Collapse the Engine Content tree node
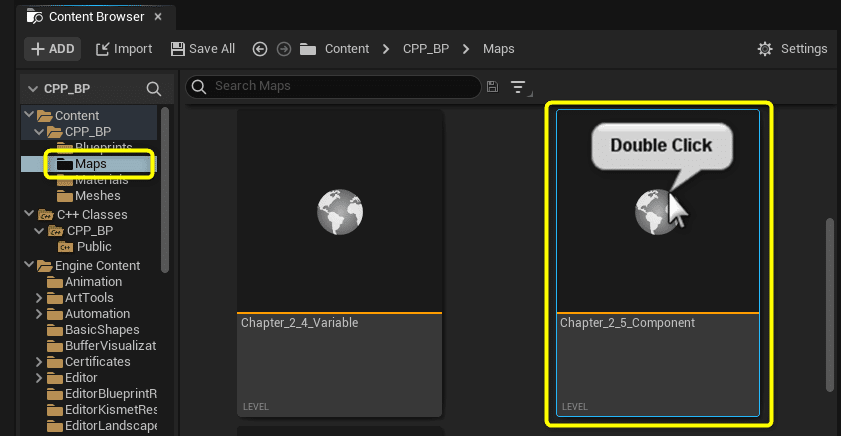 click(29, 265)
